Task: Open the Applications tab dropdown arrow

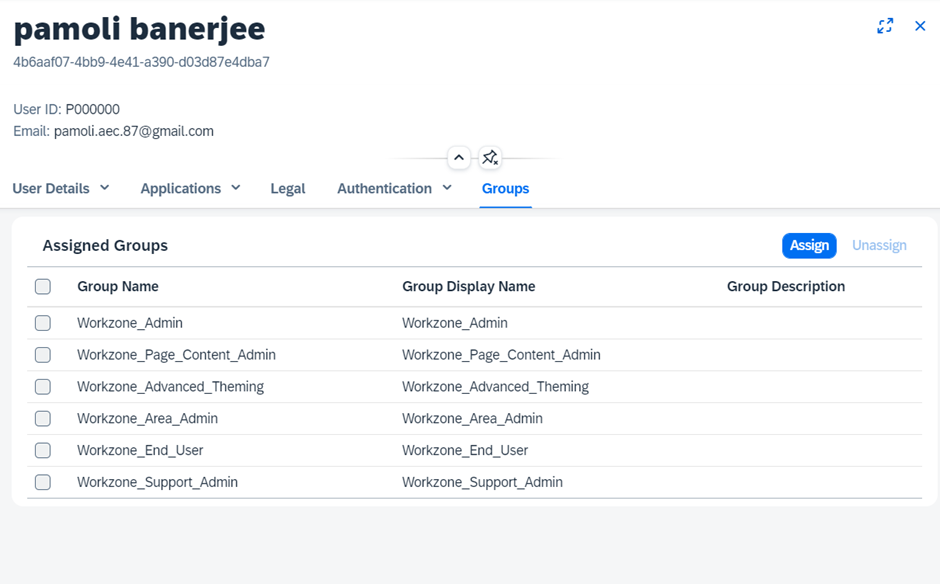Action: click(236, 188)
